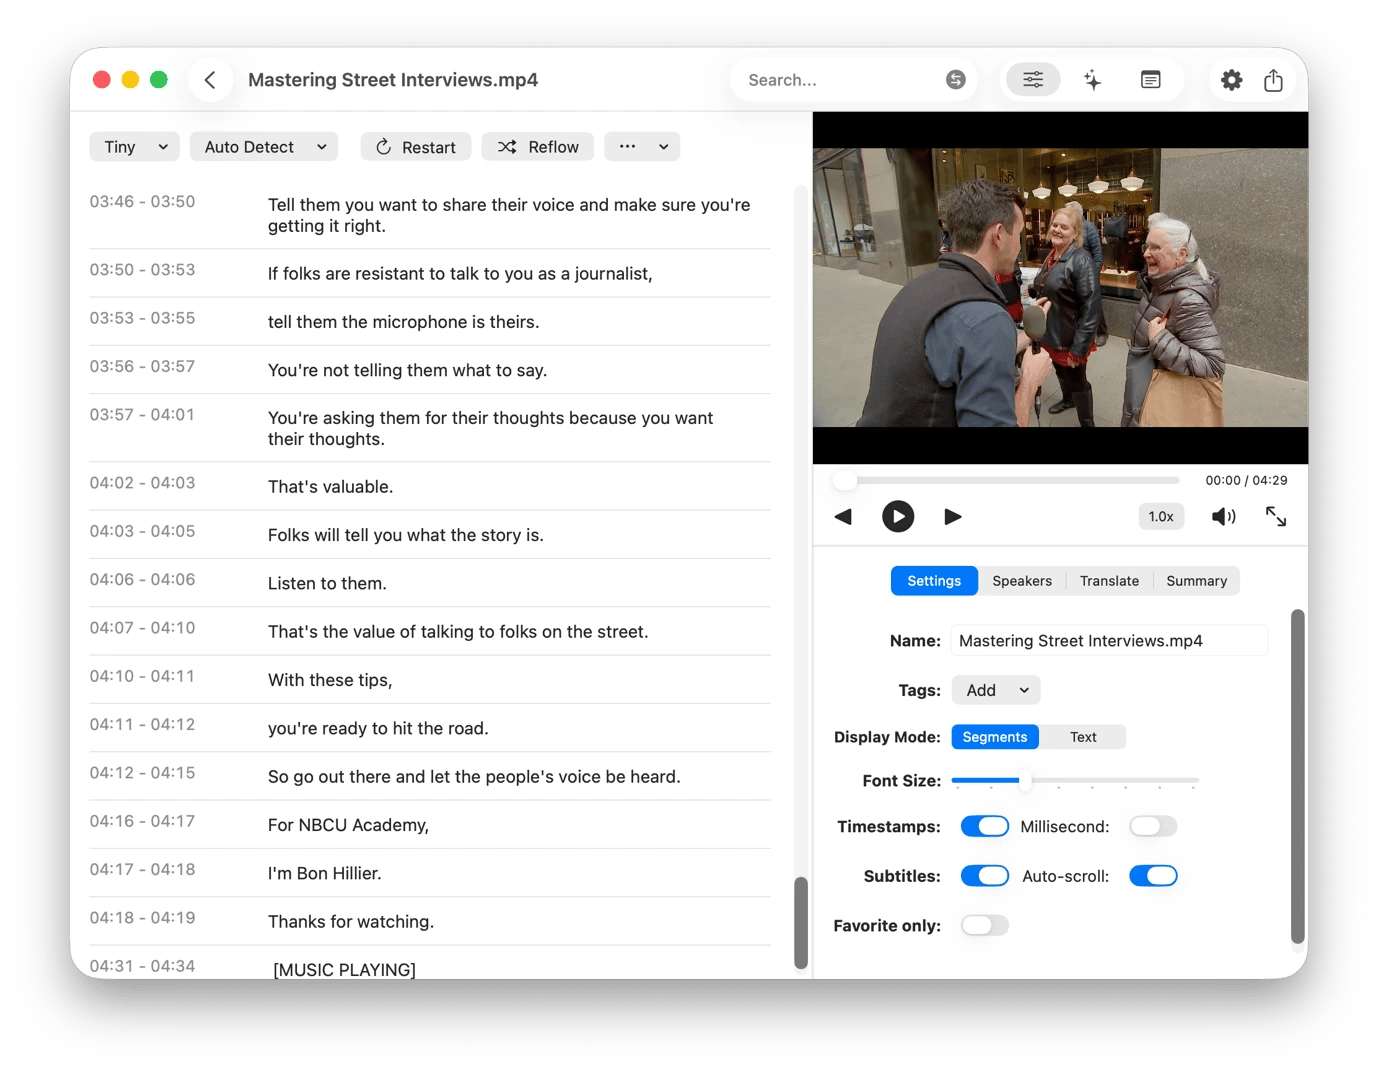Click the timestamp 04:16 - 04:17
1378x1071 pixels.
coord(142,821)
